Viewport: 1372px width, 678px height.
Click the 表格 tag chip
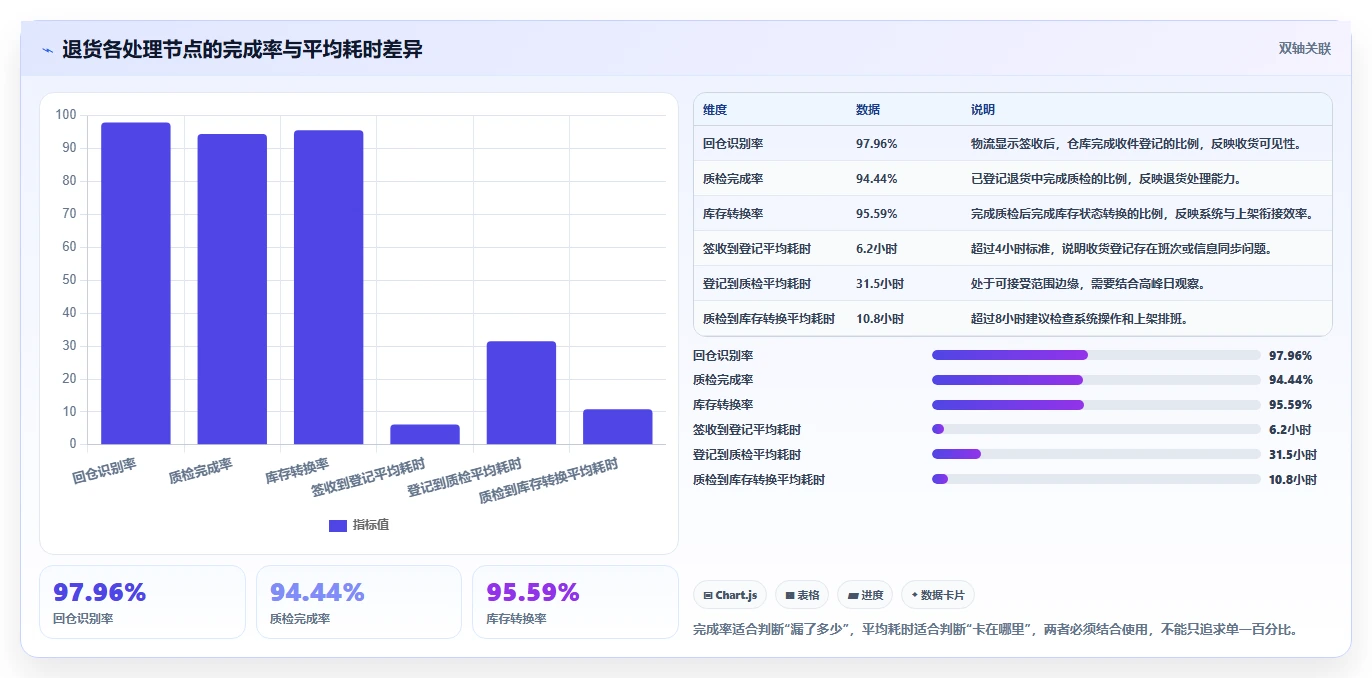[x=802, y=595]
